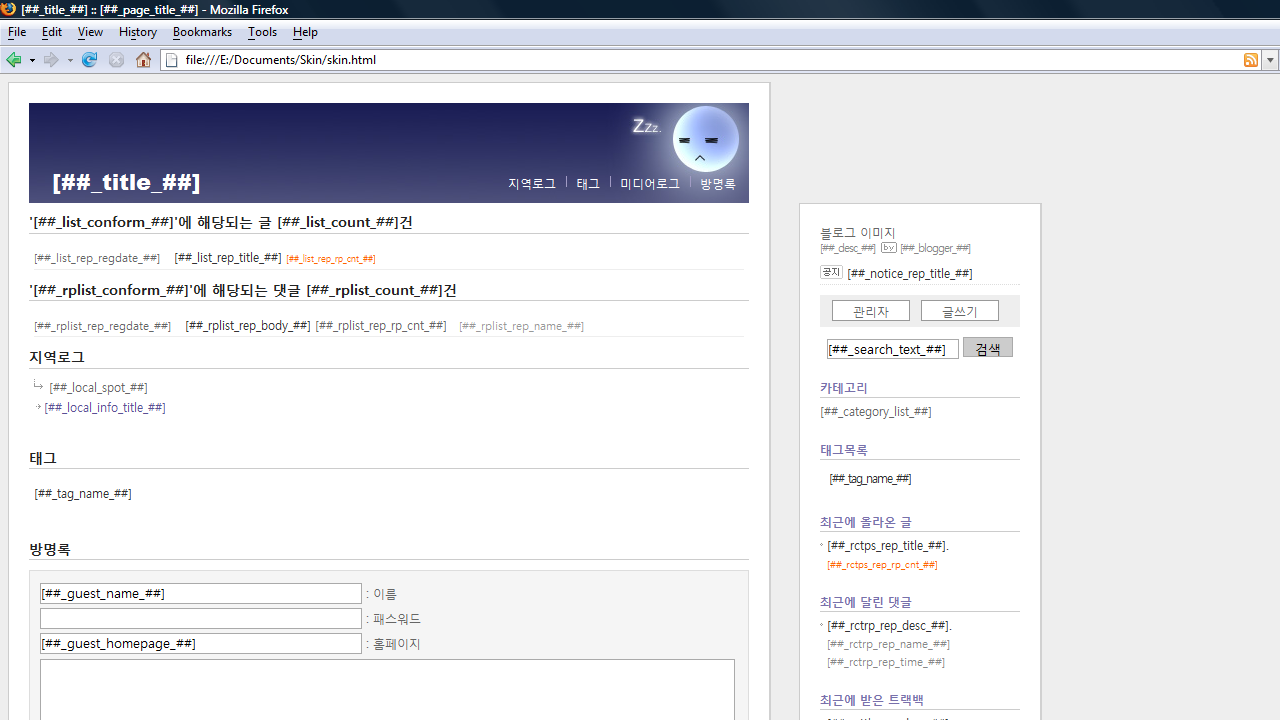Click the Stop loading icon
This screenshot has width=1280, height=720.
pos(116,60)
